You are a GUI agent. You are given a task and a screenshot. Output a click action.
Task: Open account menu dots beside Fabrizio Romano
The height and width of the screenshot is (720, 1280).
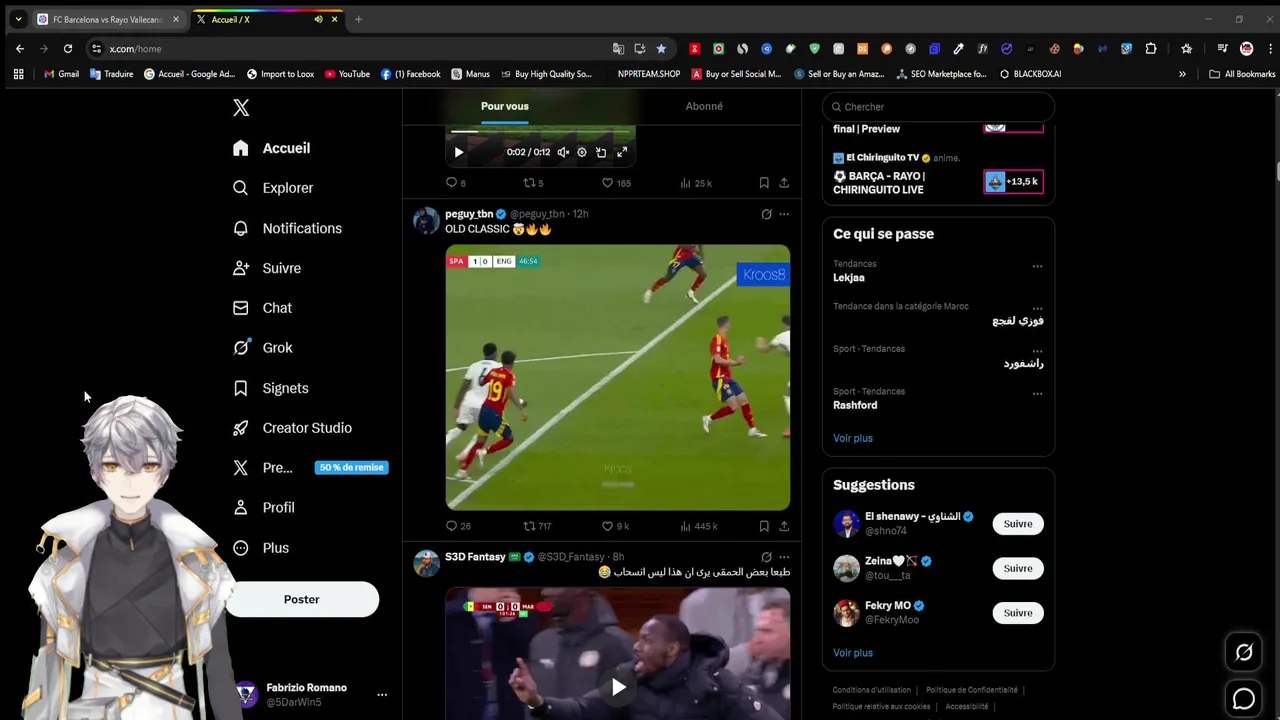click(381, 694)
